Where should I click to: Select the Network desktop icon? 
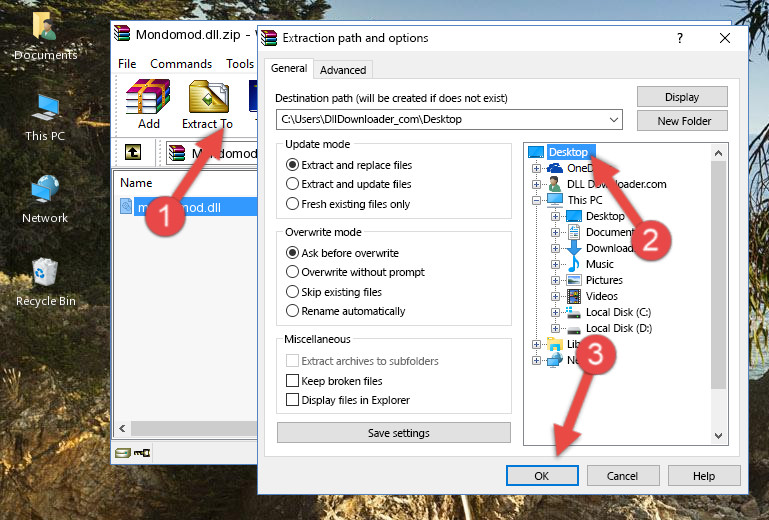point(45,199)
